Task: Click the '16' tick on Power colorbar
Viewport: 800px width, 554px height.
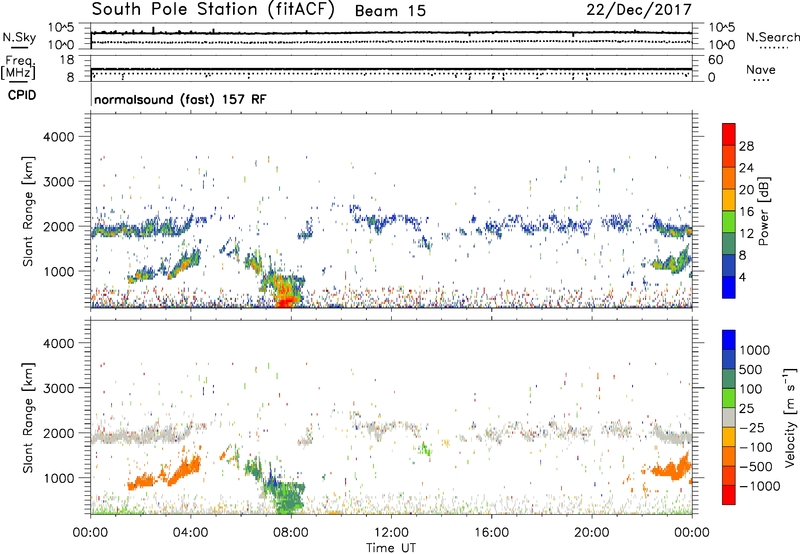Action: tap(746, 212)
